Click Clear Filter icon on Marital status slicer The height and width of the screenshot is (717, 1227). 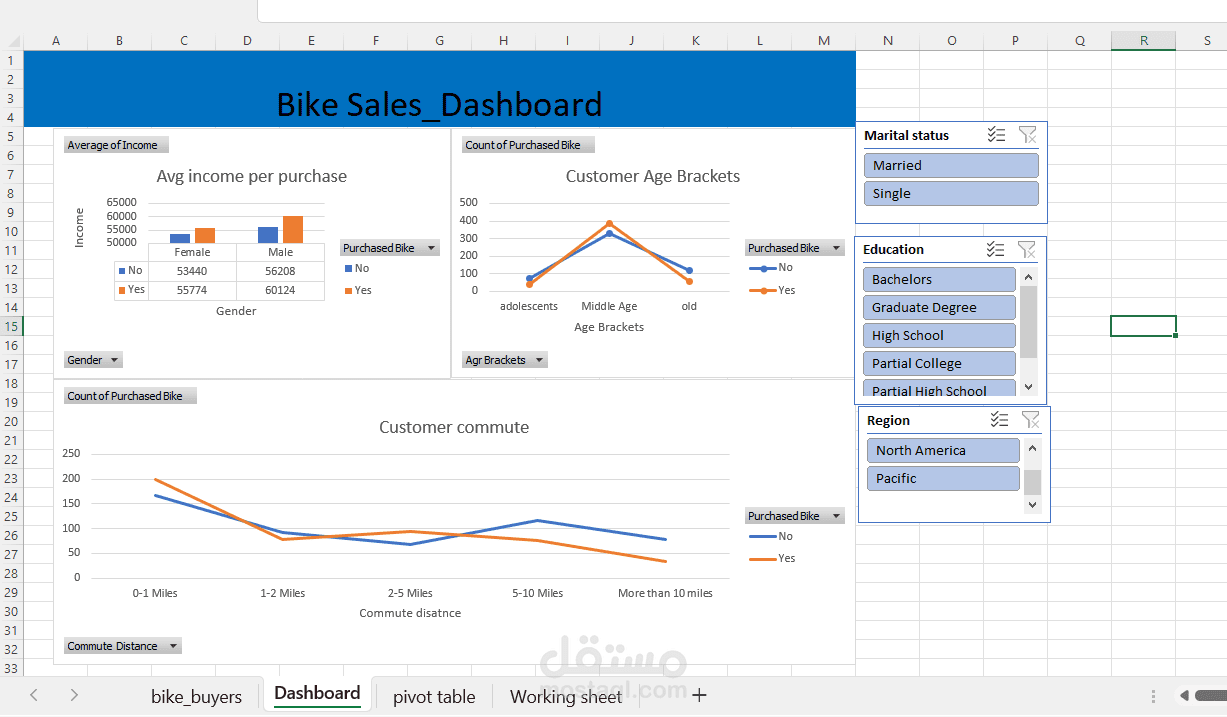pyautogui.click(x=1027, y=135)
